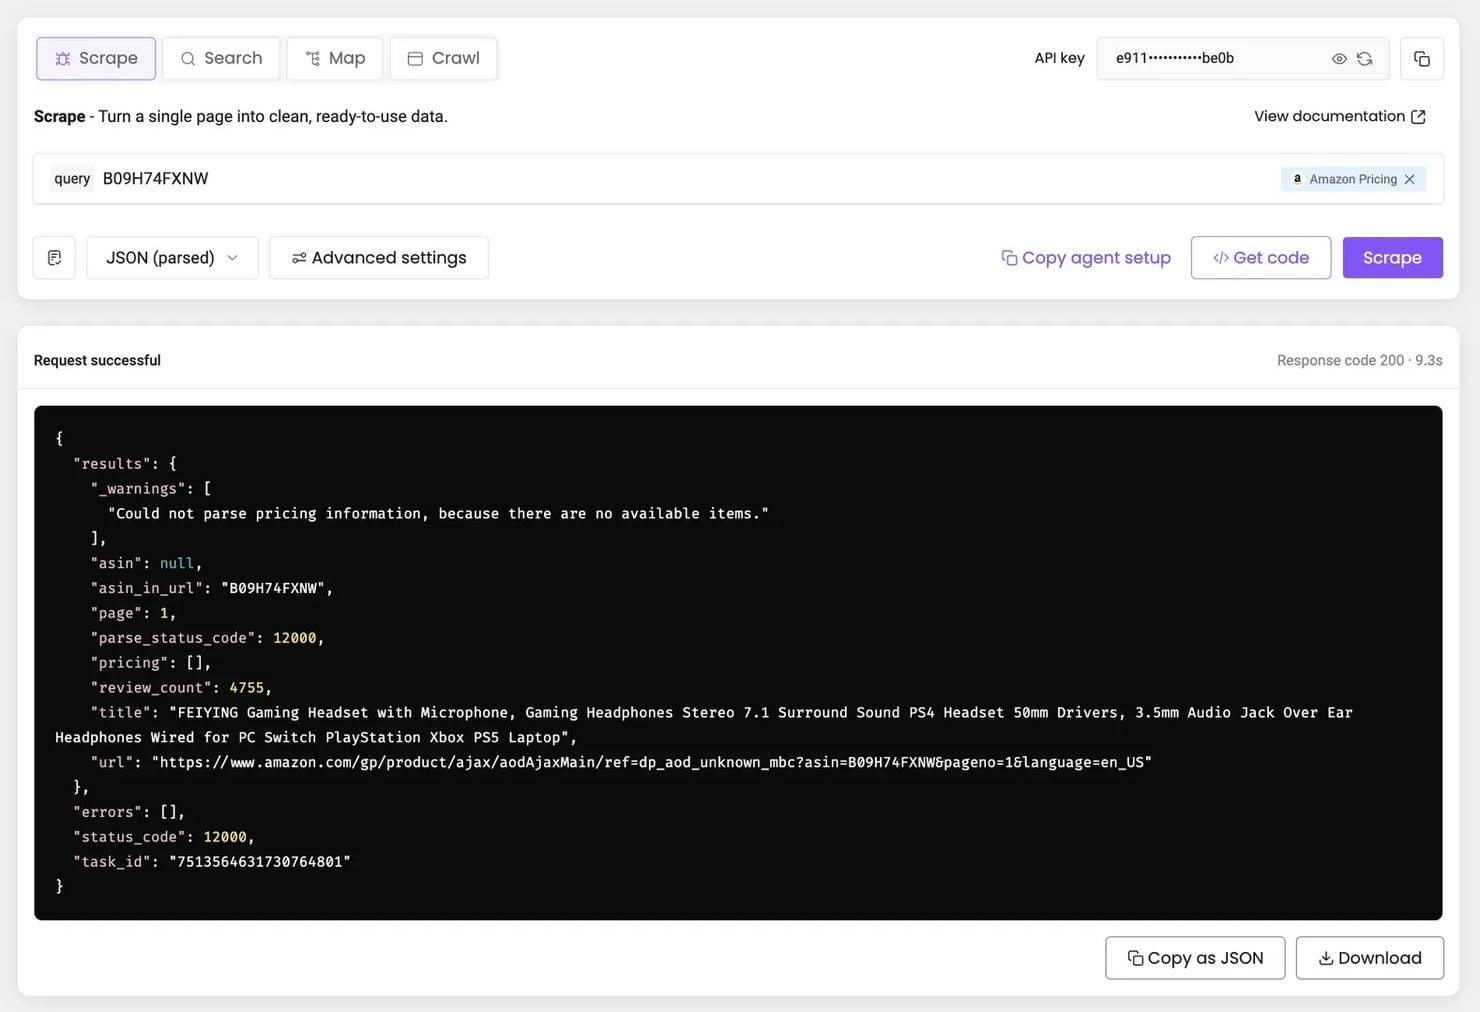Viewport: 1480px width, 1012px height.
Task: Click the "task_id" value in the output
Action: [x=260, y=862]
